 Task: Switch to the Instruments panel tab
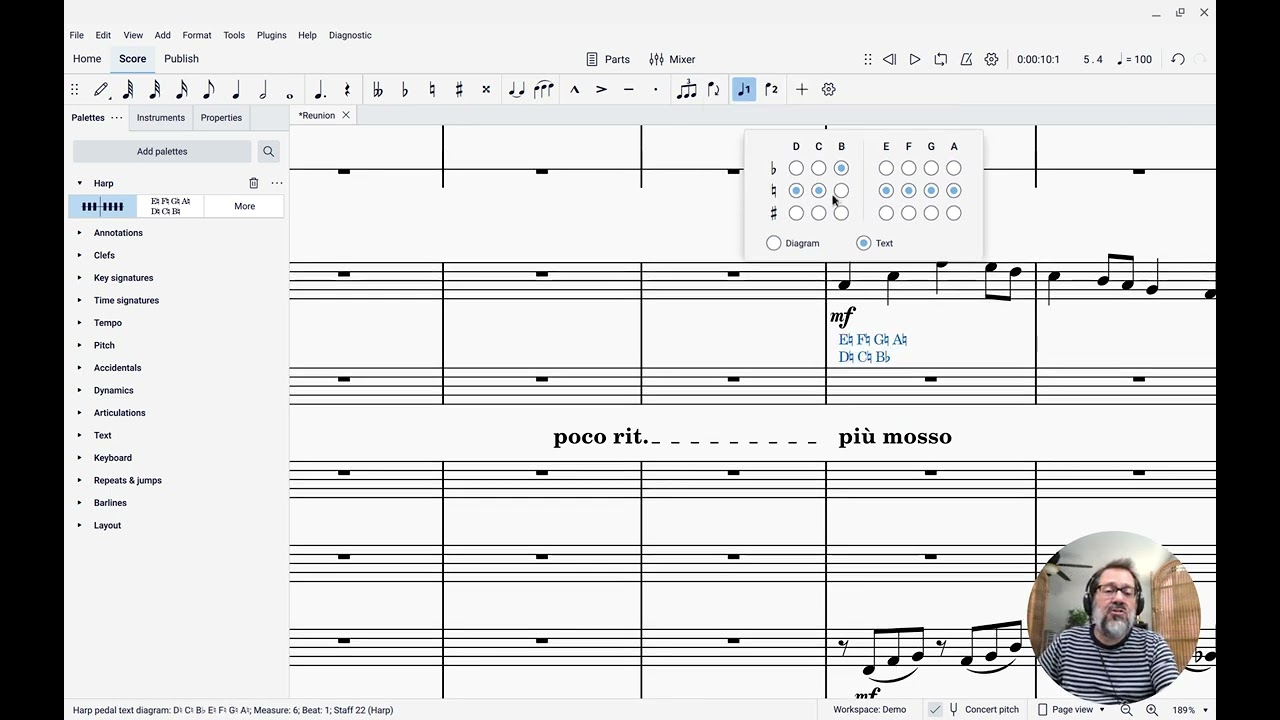[161, 117]
